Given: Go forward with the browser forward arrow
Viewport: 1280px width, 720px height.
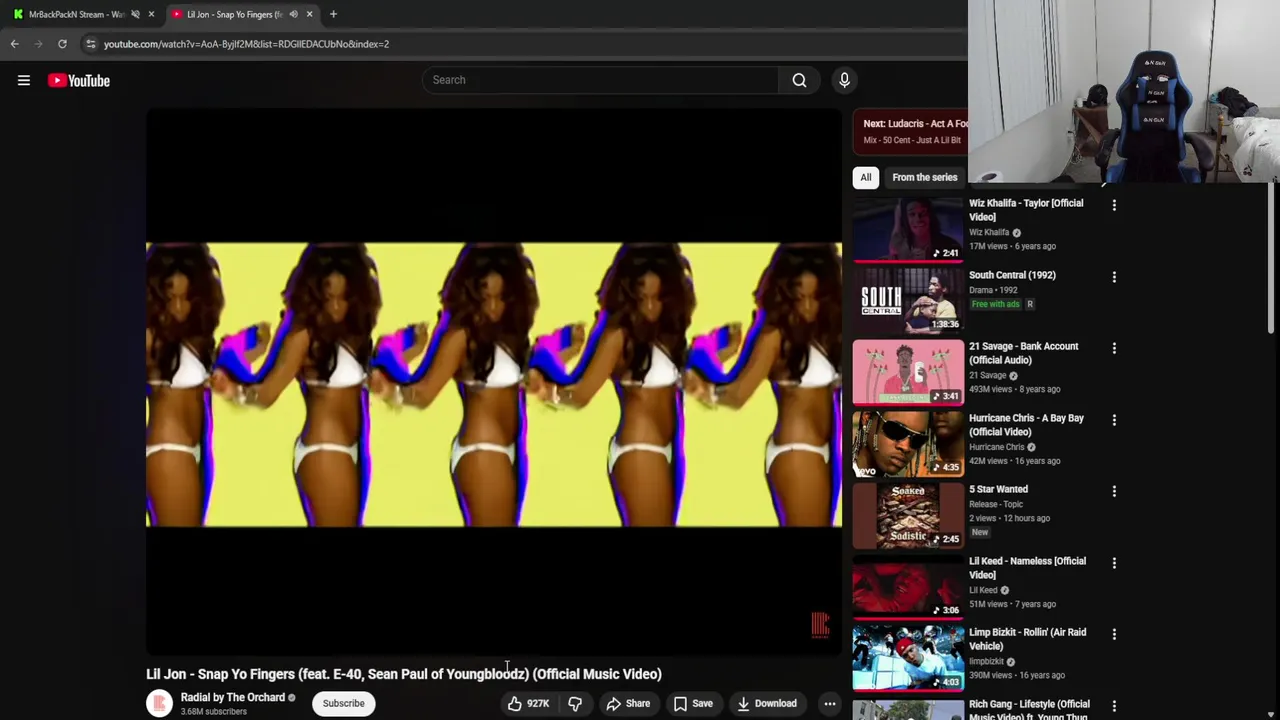Looking at the screenshot, I should click(x=38, y=44).
